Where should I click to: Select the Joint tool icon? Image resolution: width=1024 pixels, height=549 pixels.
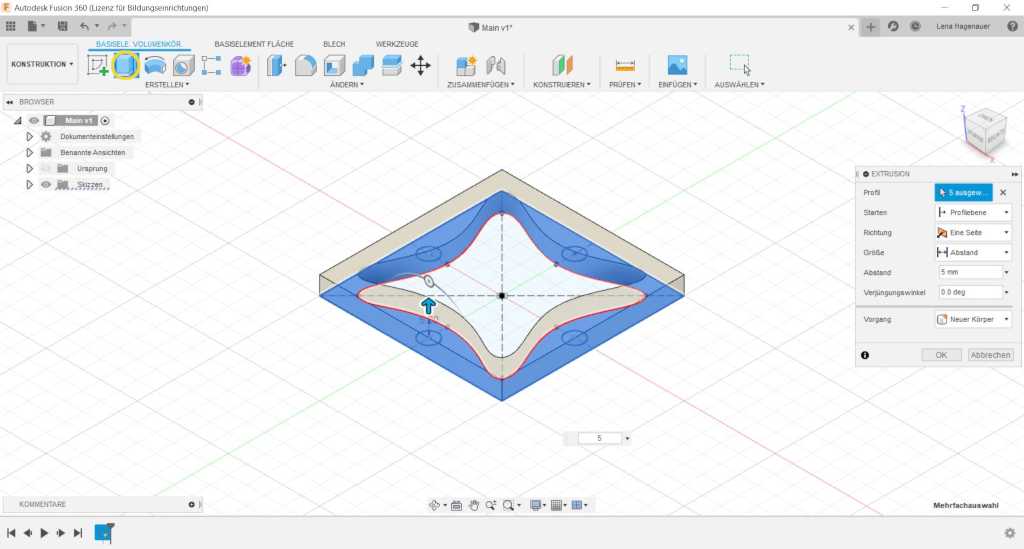[x=496, y=65]
